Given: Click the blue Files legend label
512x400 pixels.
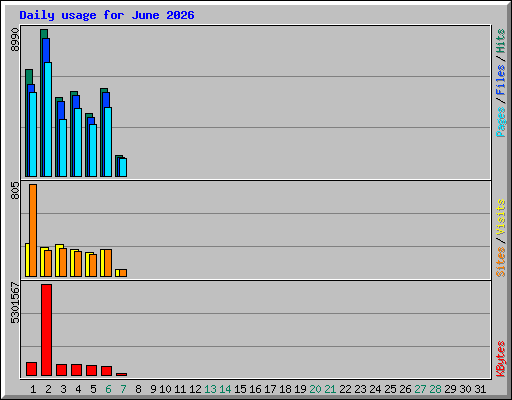Looking at the screenshot, I should pyautogui.click(x=500, y=80).
